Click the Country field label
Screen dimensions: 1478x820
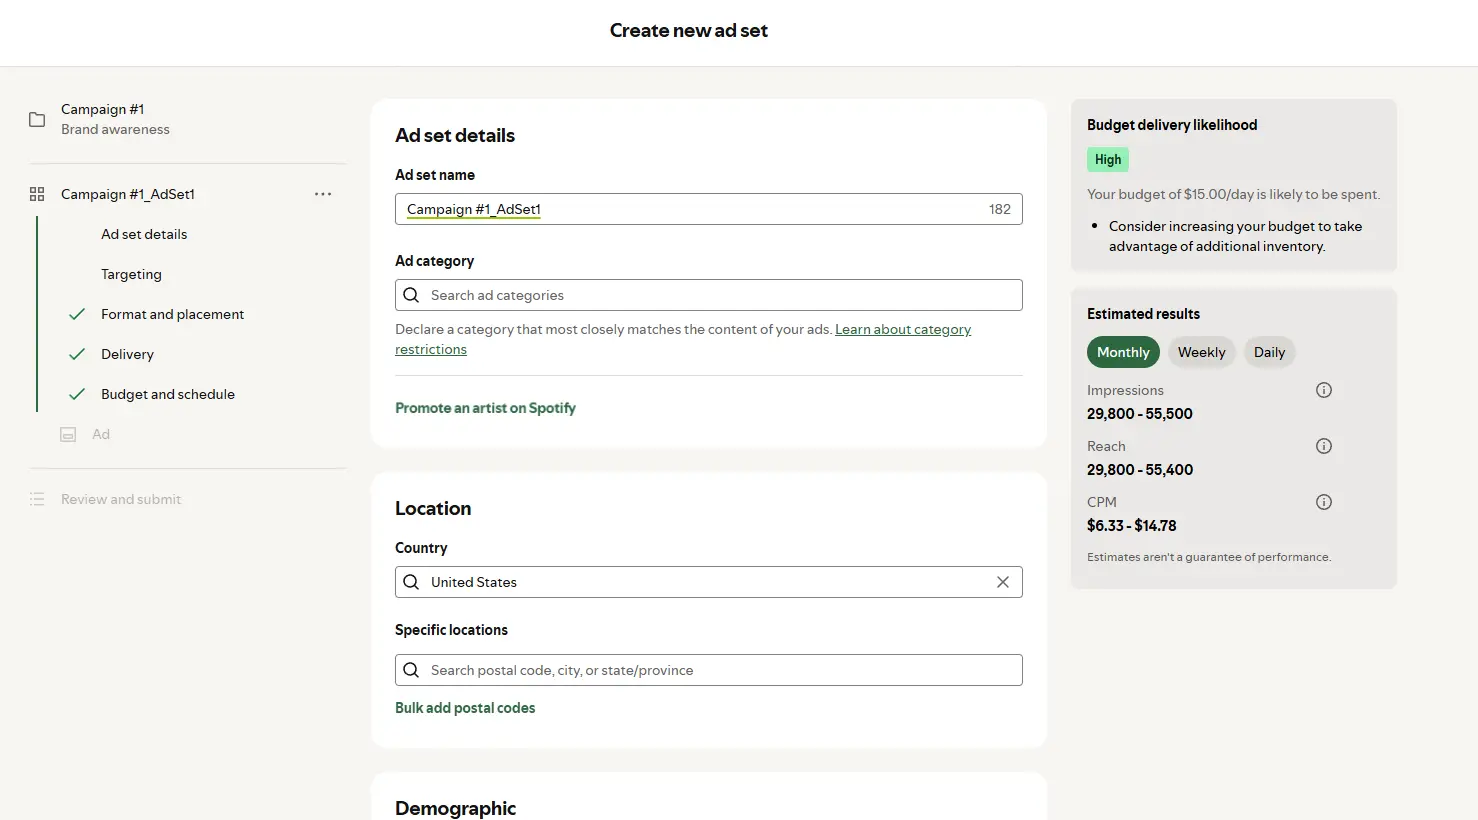pyautogui.click(x=421, y=548)
